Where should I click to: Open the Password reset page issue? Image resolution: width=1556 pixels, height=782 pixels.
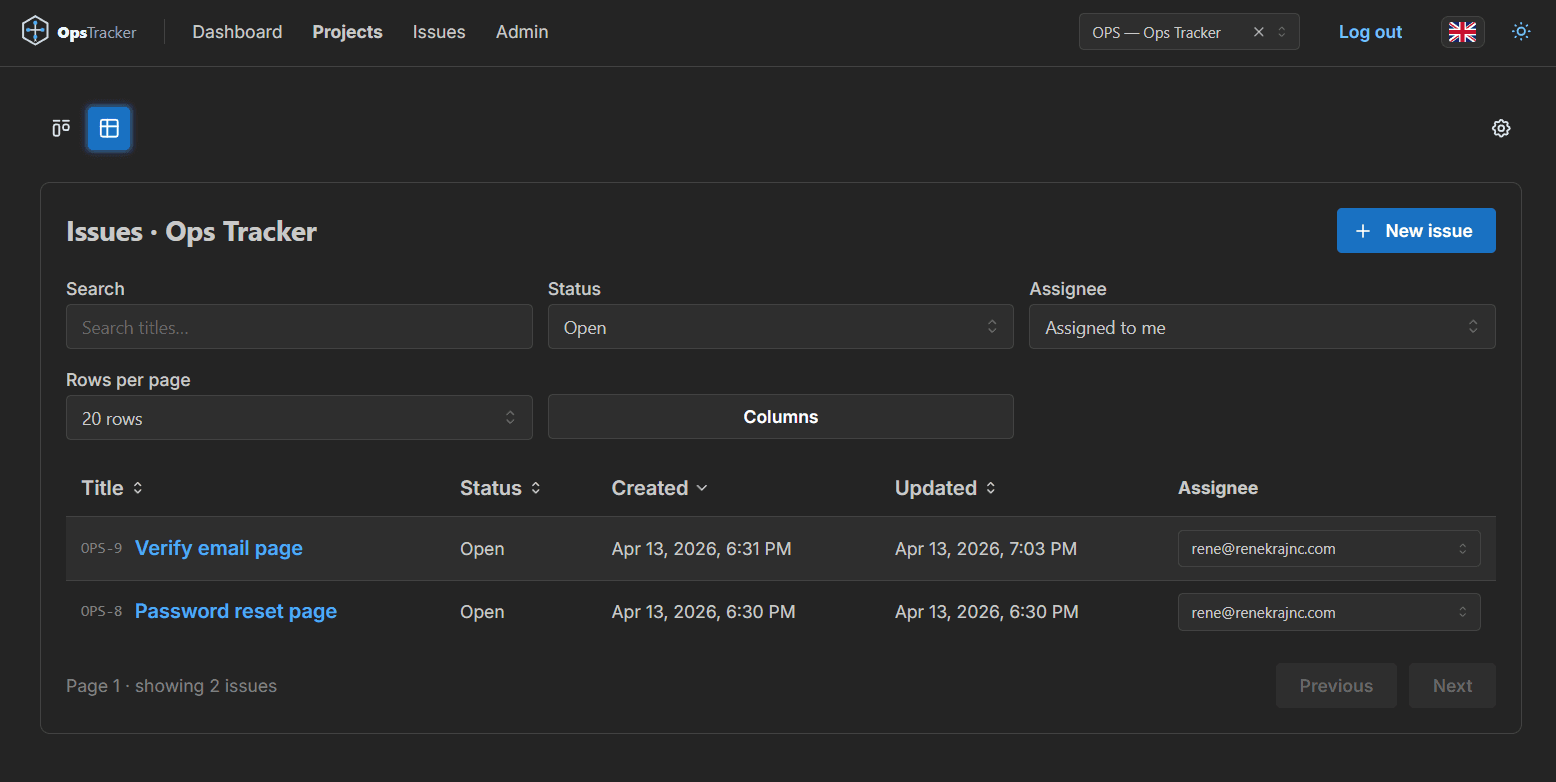(235, 611)
